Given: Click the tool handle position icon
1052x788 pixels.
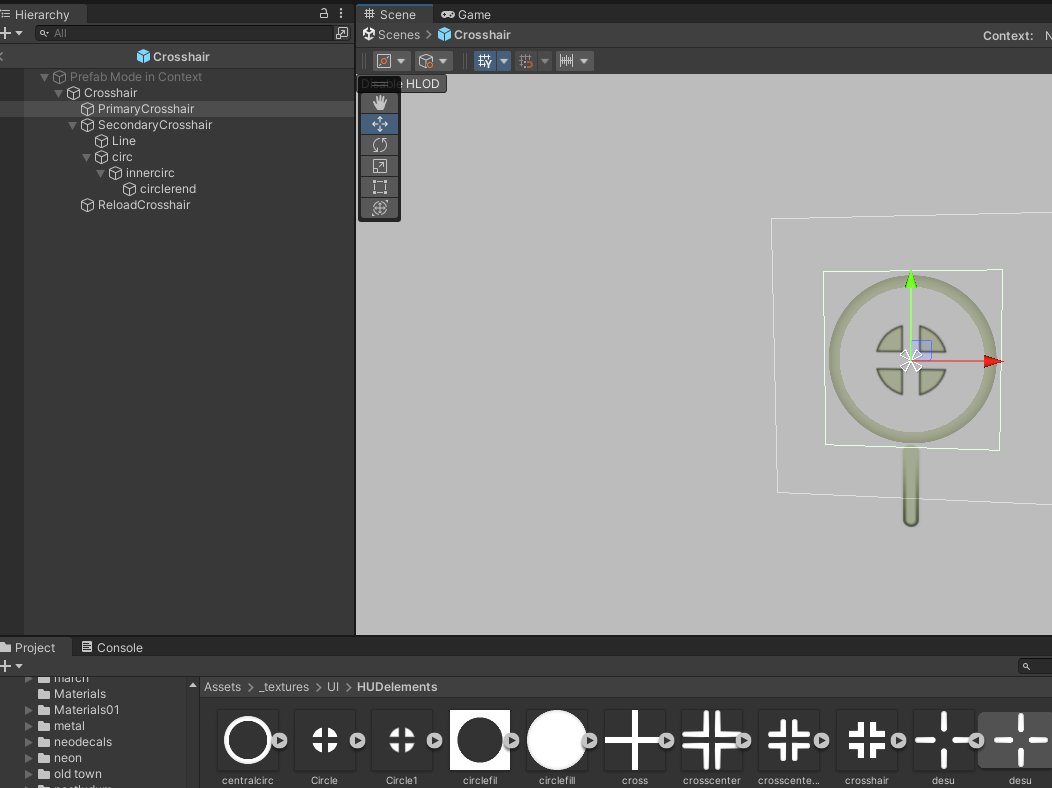Looking at the screenshot, I should (x=384, y=61).
